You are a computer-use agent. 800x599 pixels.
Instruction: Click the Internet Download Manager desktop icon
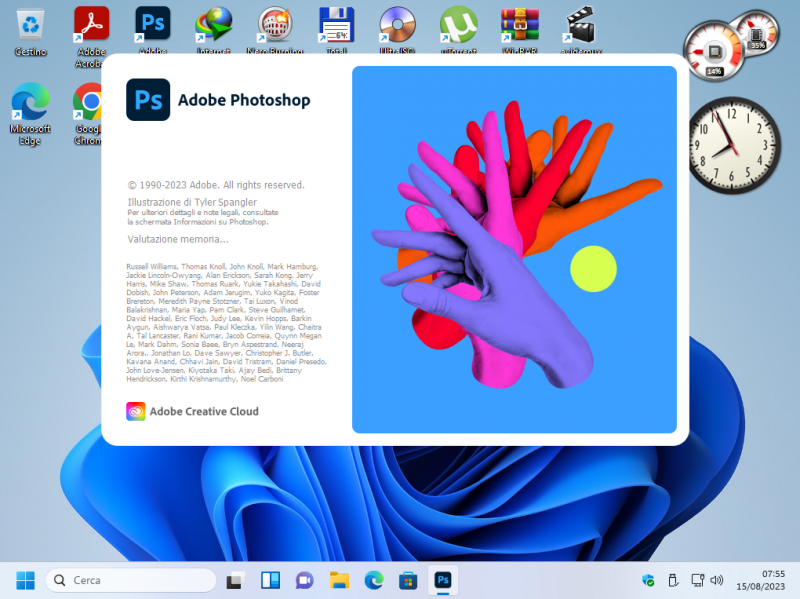(x=213, y=25)
